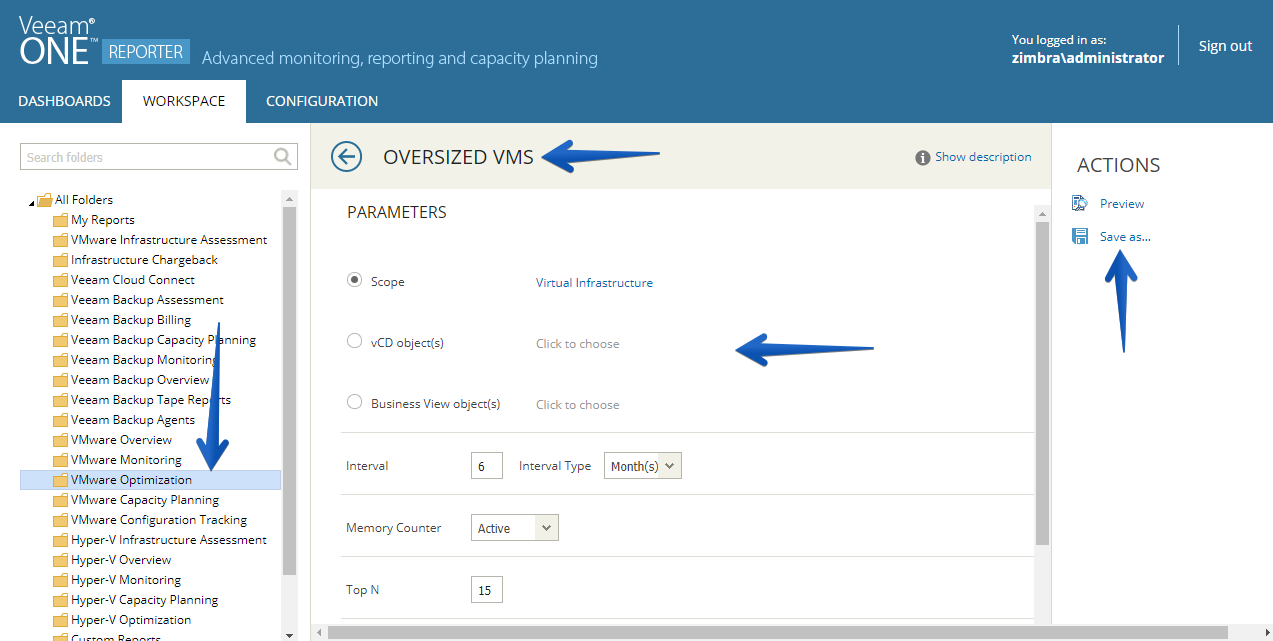1273x641 pixels.
Task: Click the Show description link
Action: click(x=983, y=157)
